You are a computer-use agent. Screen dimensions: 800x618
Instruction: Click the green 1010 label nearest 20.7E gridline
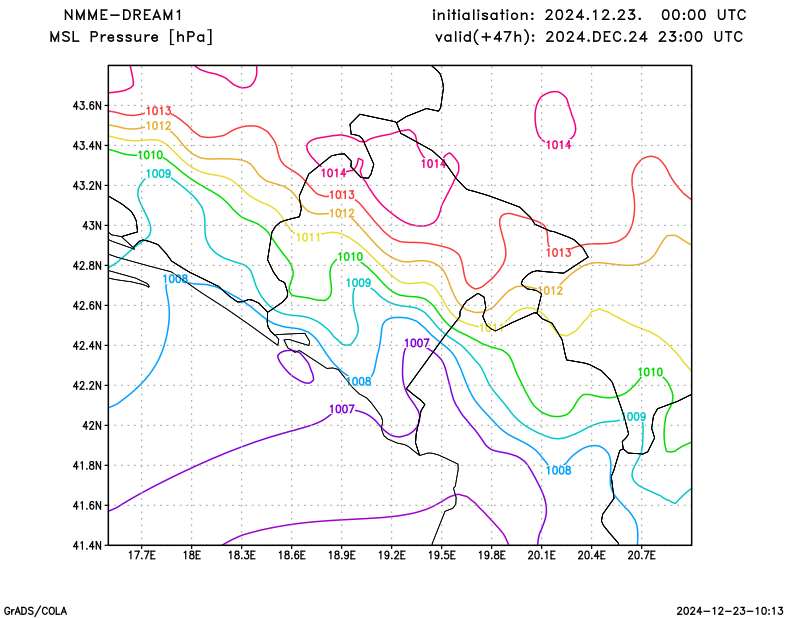pyautogui.click(x=651, y=373)
